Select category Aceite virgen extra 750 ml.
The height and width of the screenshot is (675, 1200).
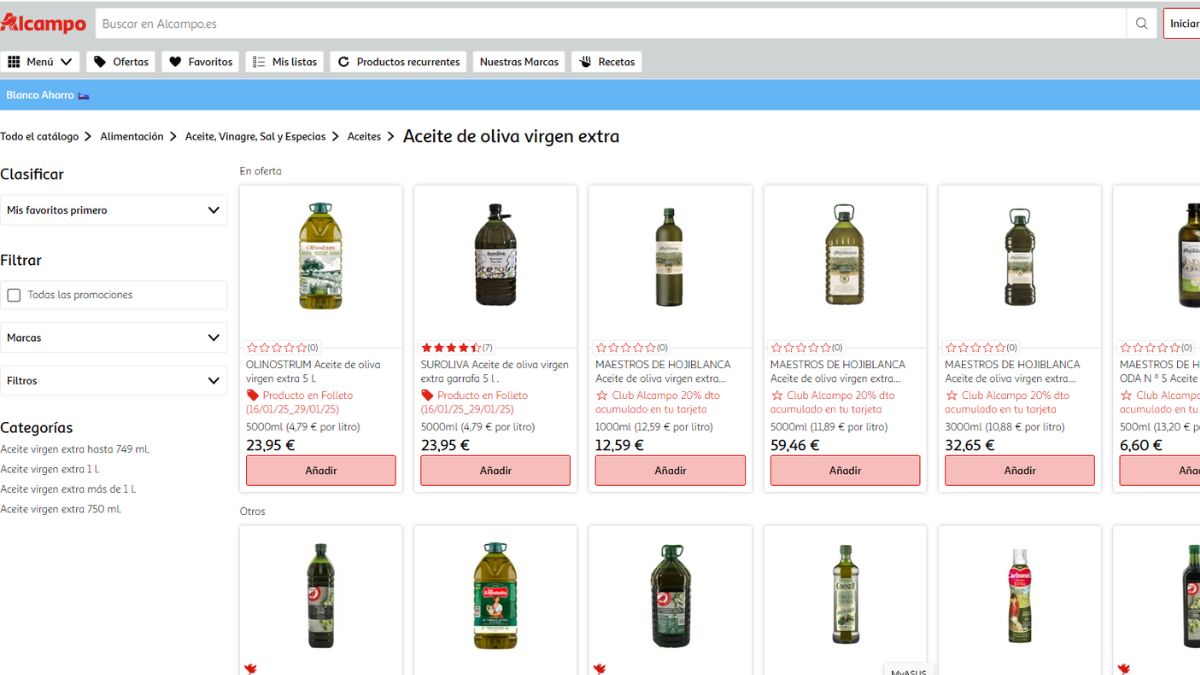[61, 510]
